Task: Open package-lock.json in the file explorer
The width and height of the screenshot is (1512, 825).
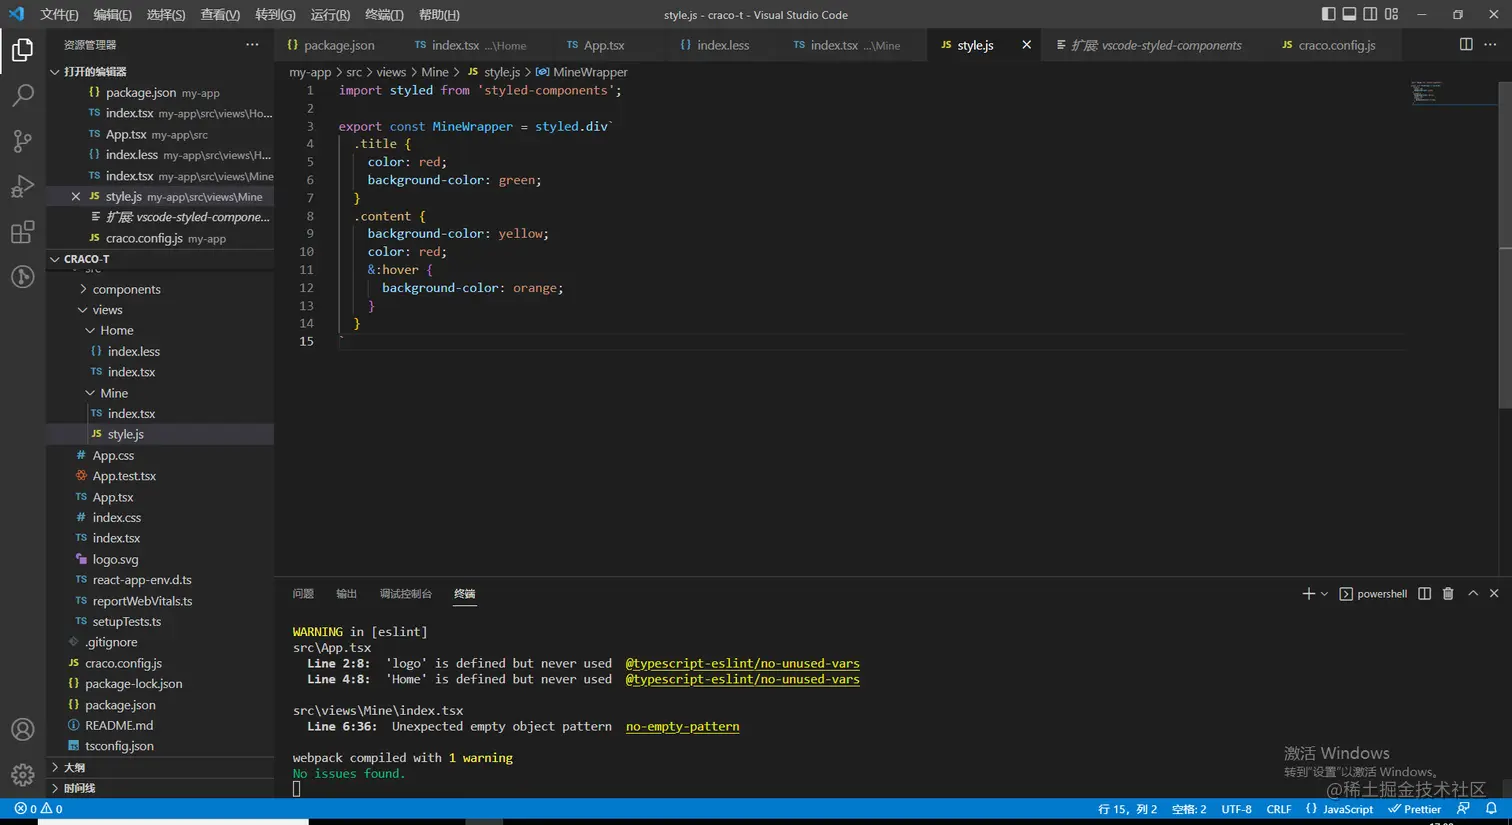Action: 133,684
